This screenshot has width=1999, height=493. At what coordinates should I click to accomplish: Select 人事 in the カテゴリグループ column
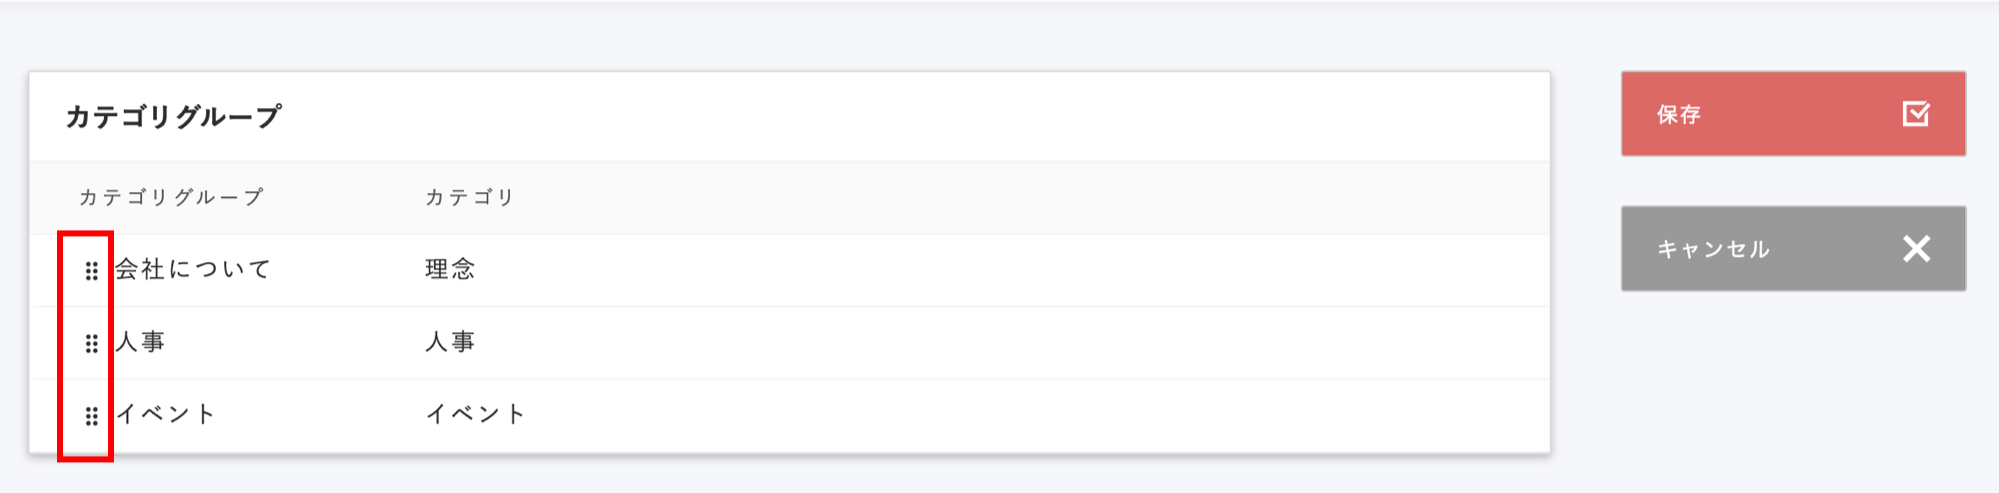140,342
